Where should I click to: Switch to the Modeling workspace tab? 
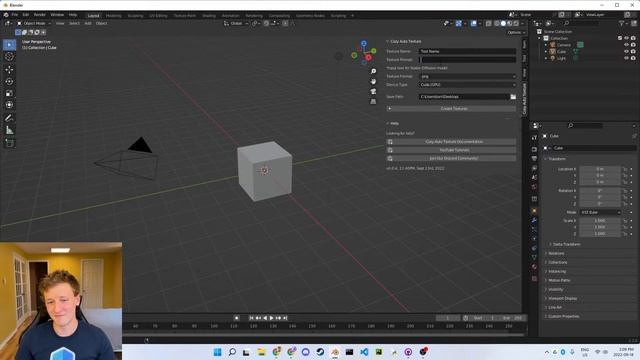(113, 16)
